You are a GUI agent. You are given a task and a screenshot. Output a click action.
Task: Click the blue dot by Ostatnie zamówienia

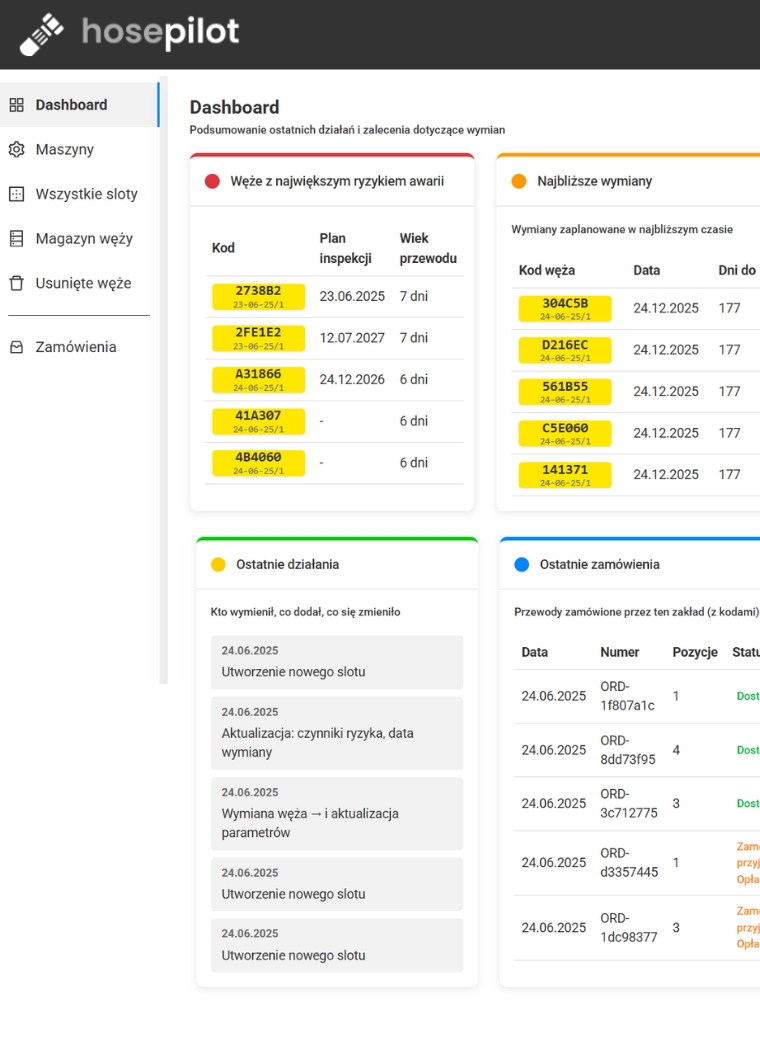pos(521,565)
